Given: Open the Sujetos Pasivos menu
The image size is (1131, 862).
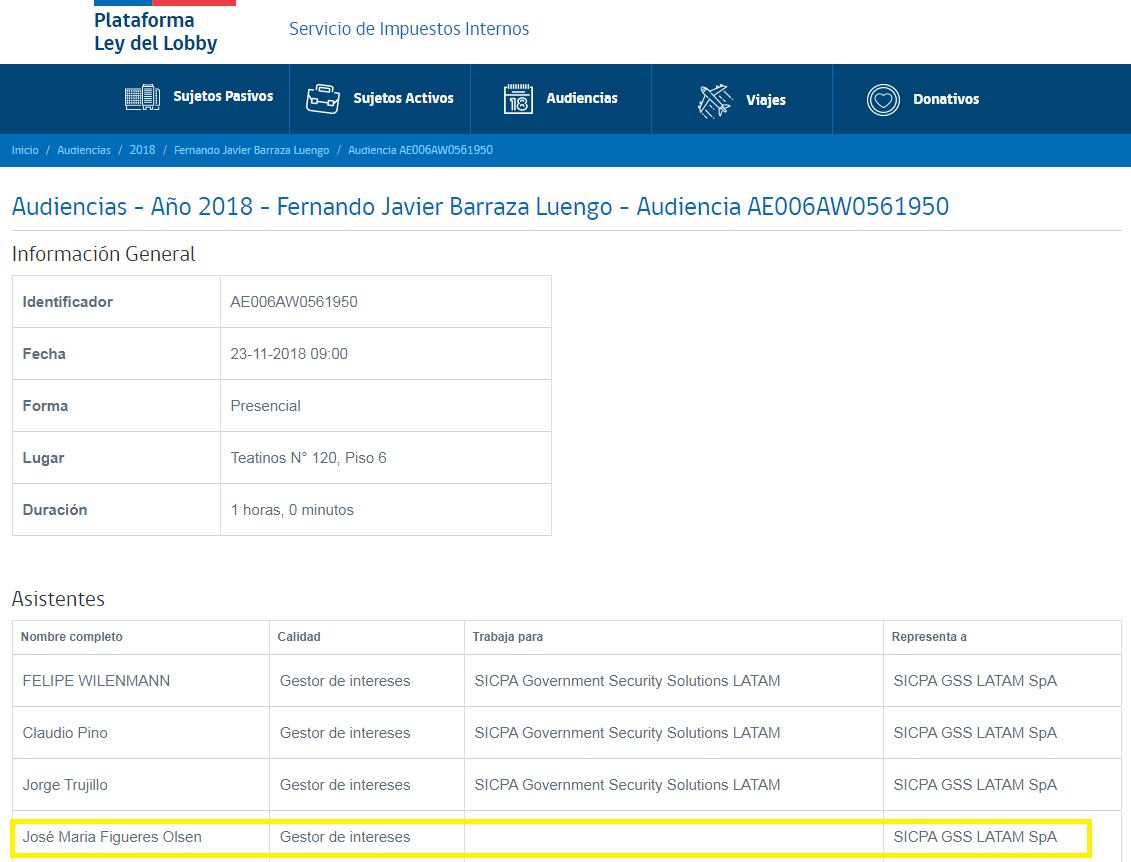Looking at the screenshot, I should coord(222,97).
